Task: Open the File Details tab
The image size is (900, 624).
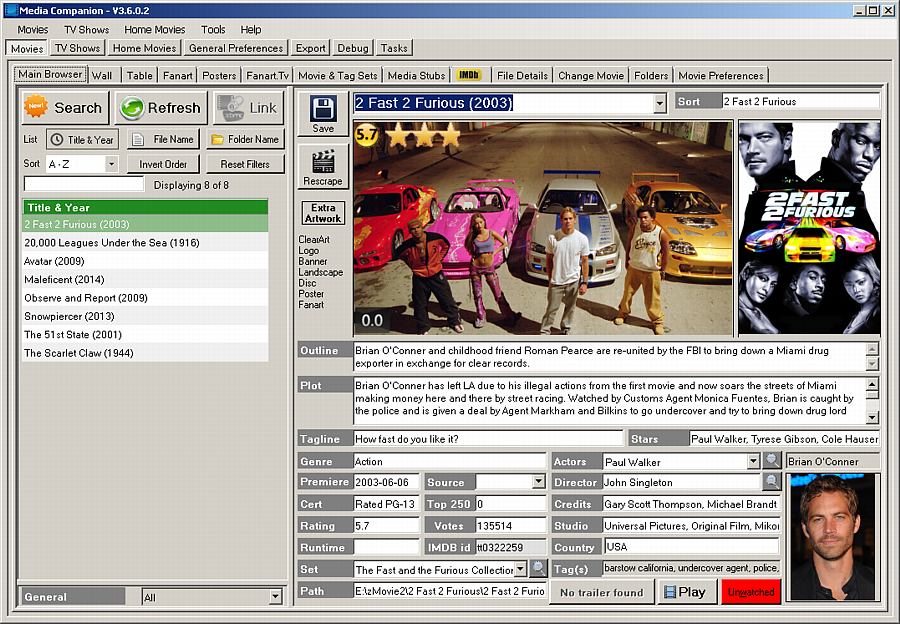Action: tap(522, 75)
